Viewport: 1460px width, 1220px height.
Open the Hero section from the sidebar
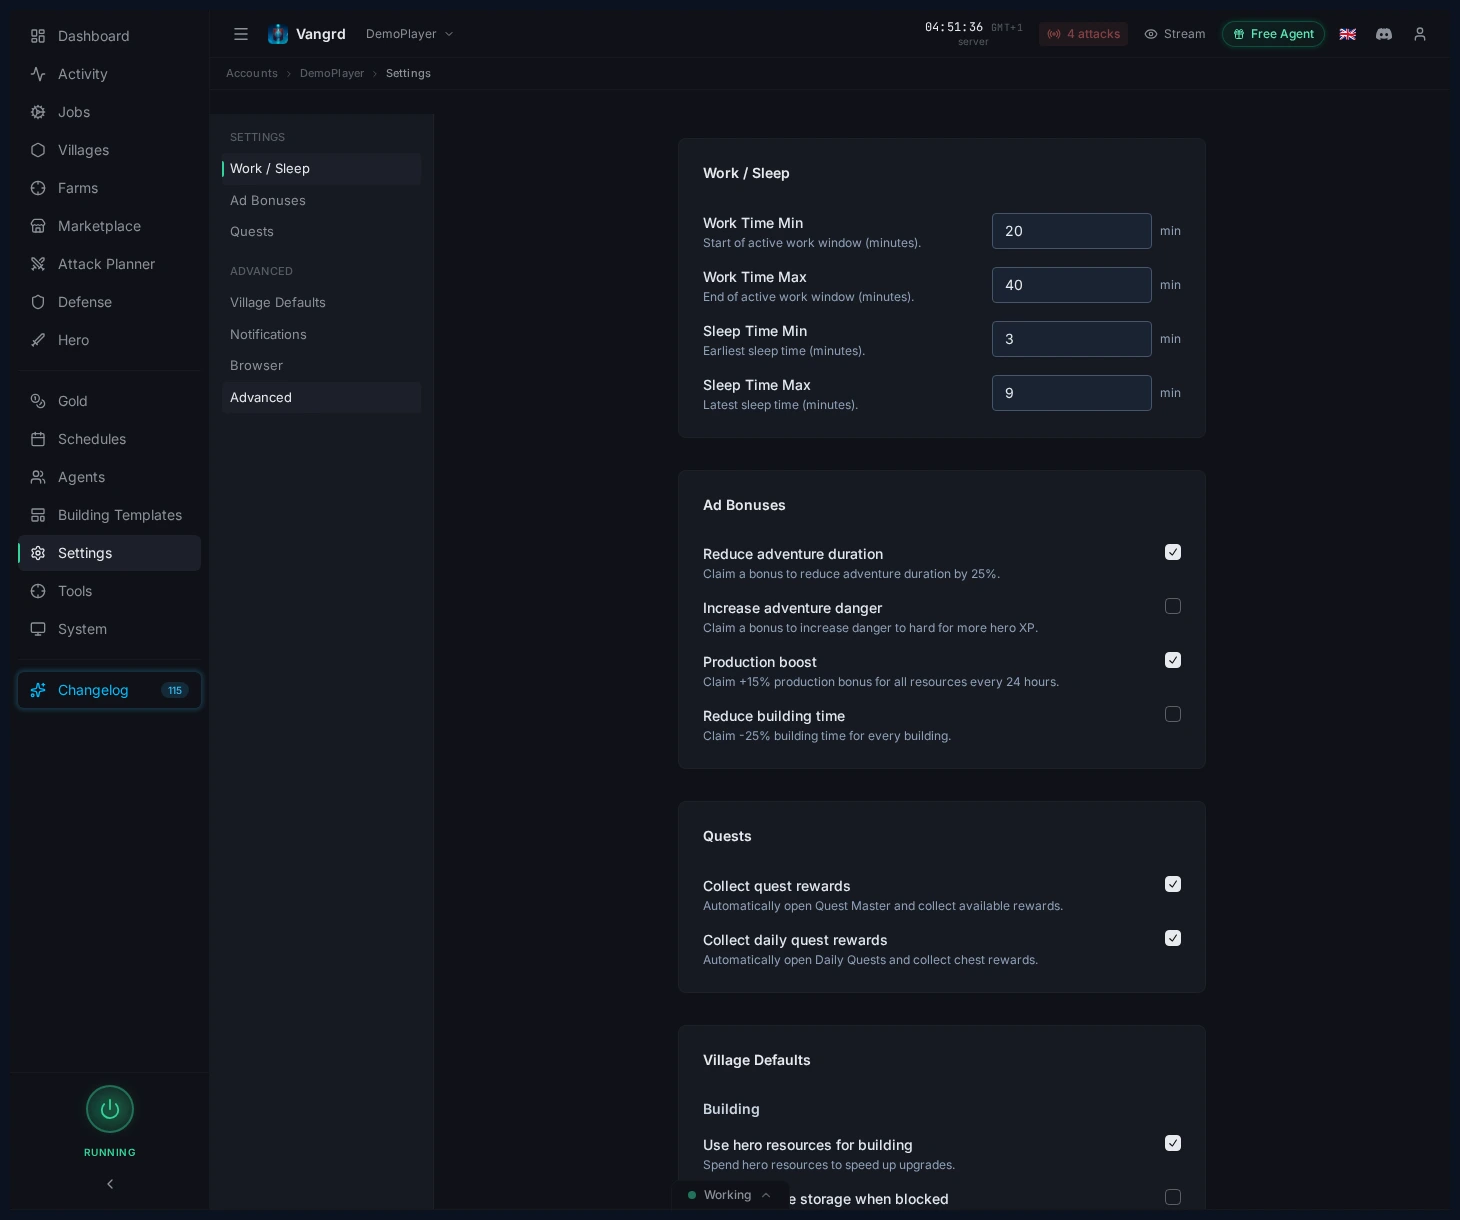37,340
